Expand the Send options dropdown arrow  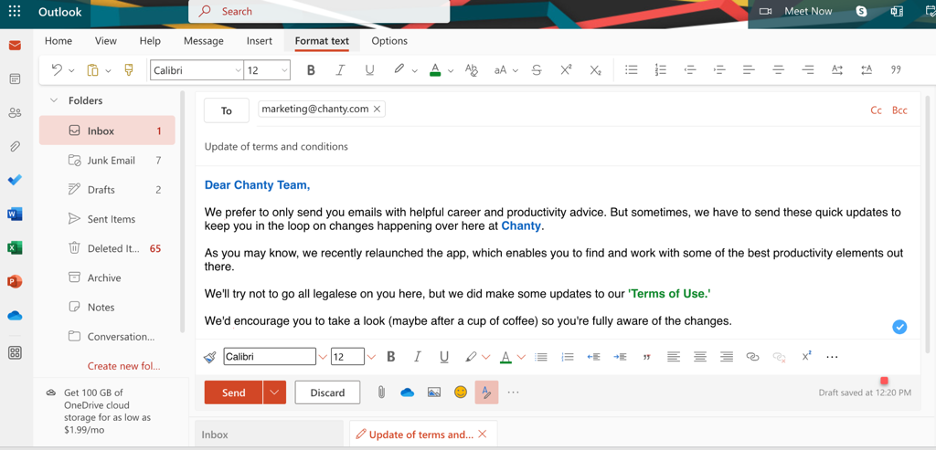275,393
